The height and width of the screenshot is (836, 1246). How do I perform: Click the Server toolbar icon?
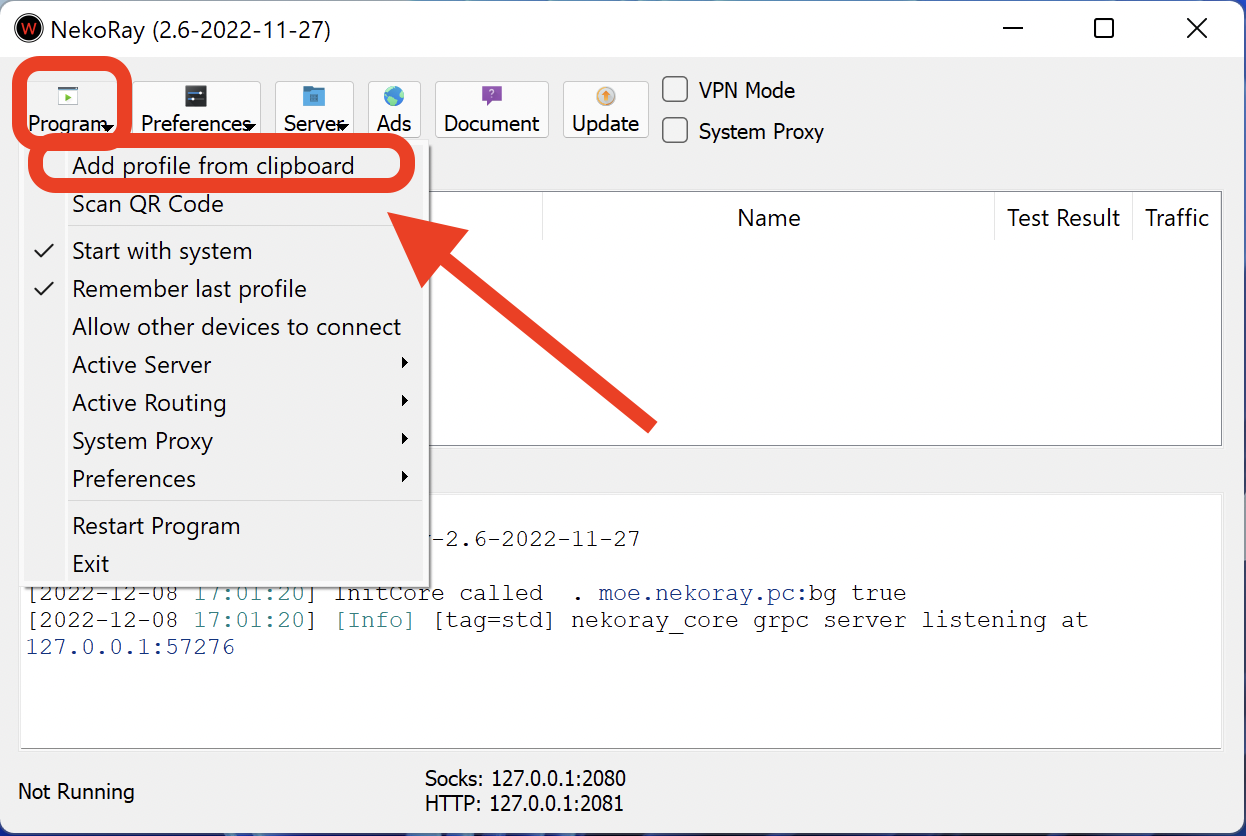pyautogui.click(x=314, y=97)
